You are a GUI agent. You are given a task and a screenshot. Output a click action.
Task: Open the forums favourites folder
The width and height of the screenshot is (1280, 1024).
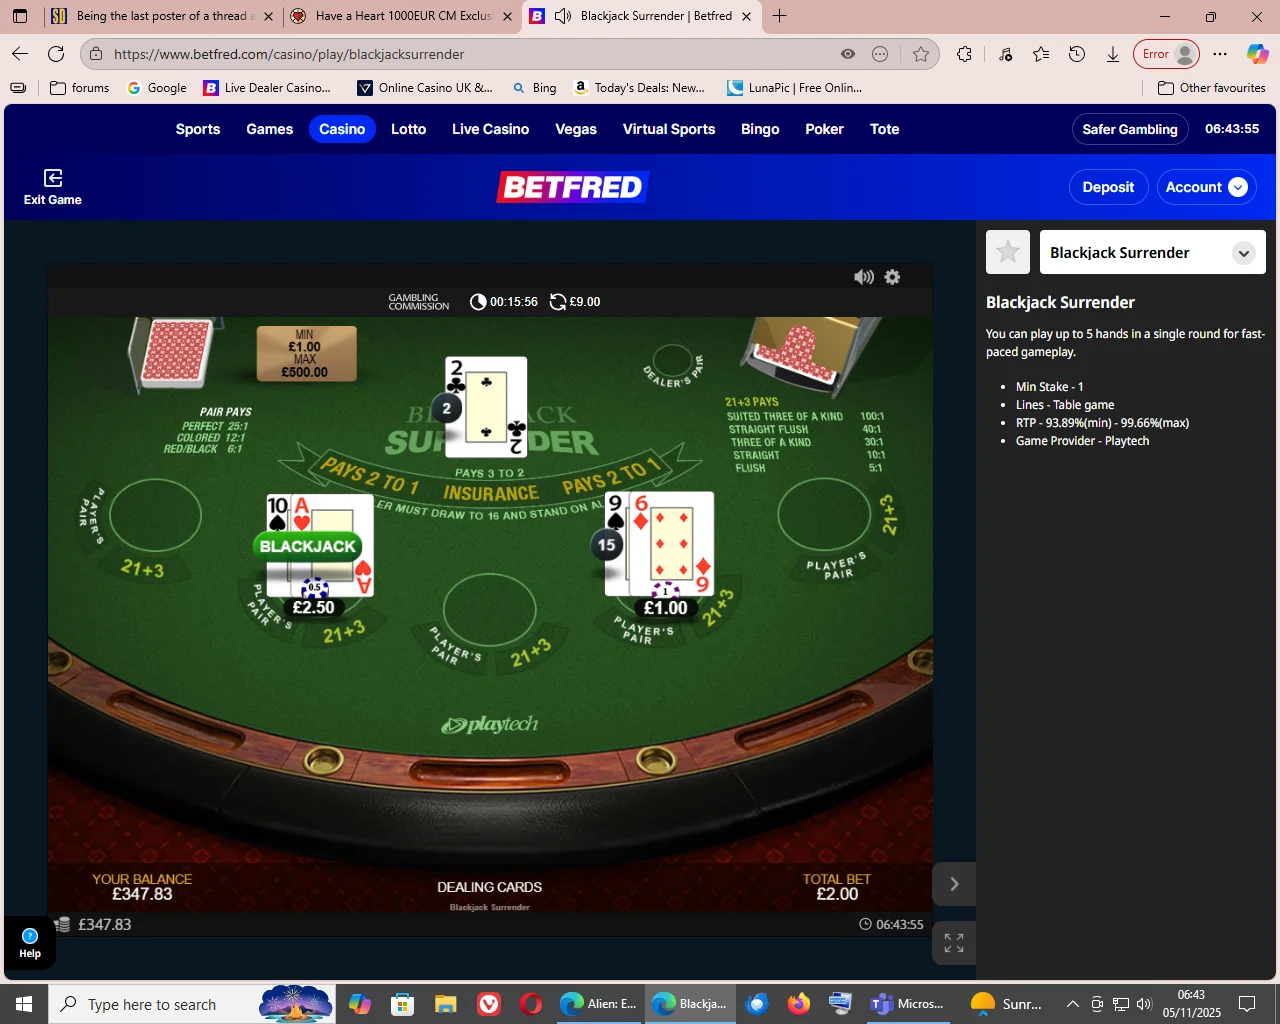click(80, 88)
